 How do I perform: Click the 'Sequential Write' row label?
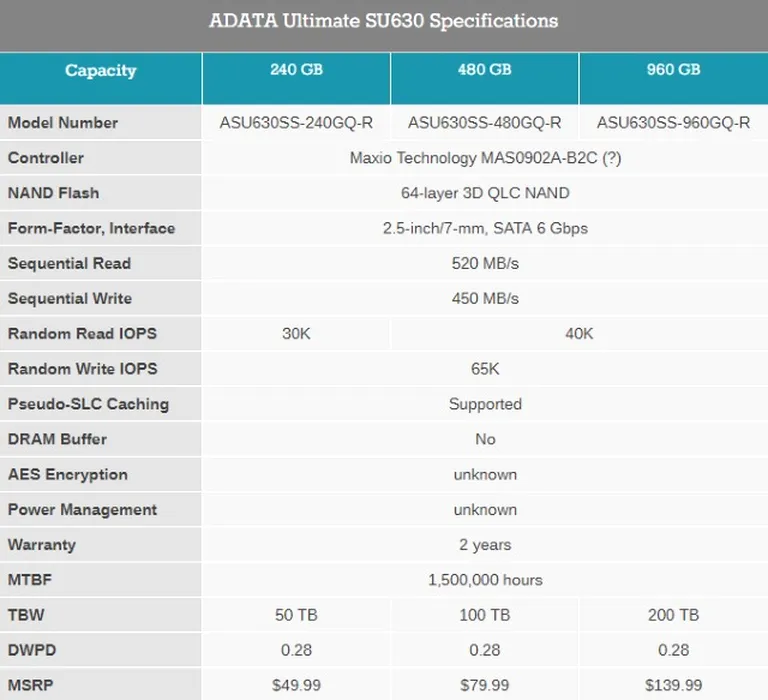(70, 298)
